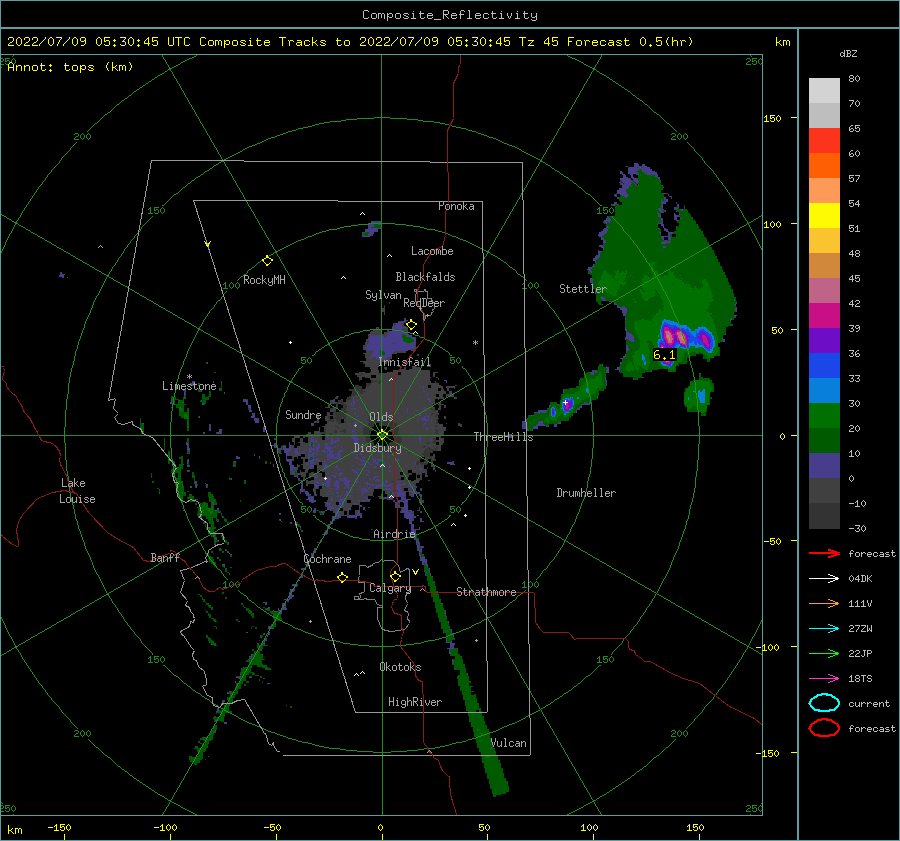This screenshot has width=900, height=841.
Task: Click the green 22JP arrow icon
Action: (x=824, y=653)
